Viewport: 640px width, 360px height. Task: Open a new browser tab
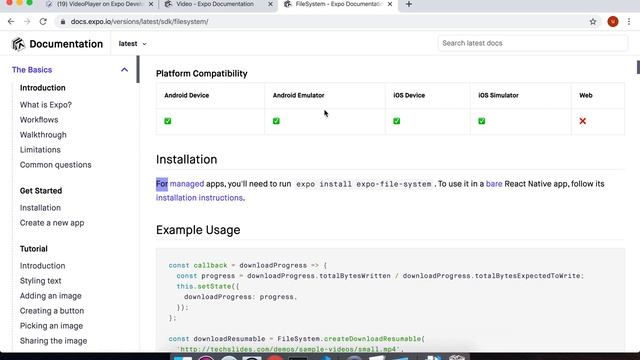point(409,4)
